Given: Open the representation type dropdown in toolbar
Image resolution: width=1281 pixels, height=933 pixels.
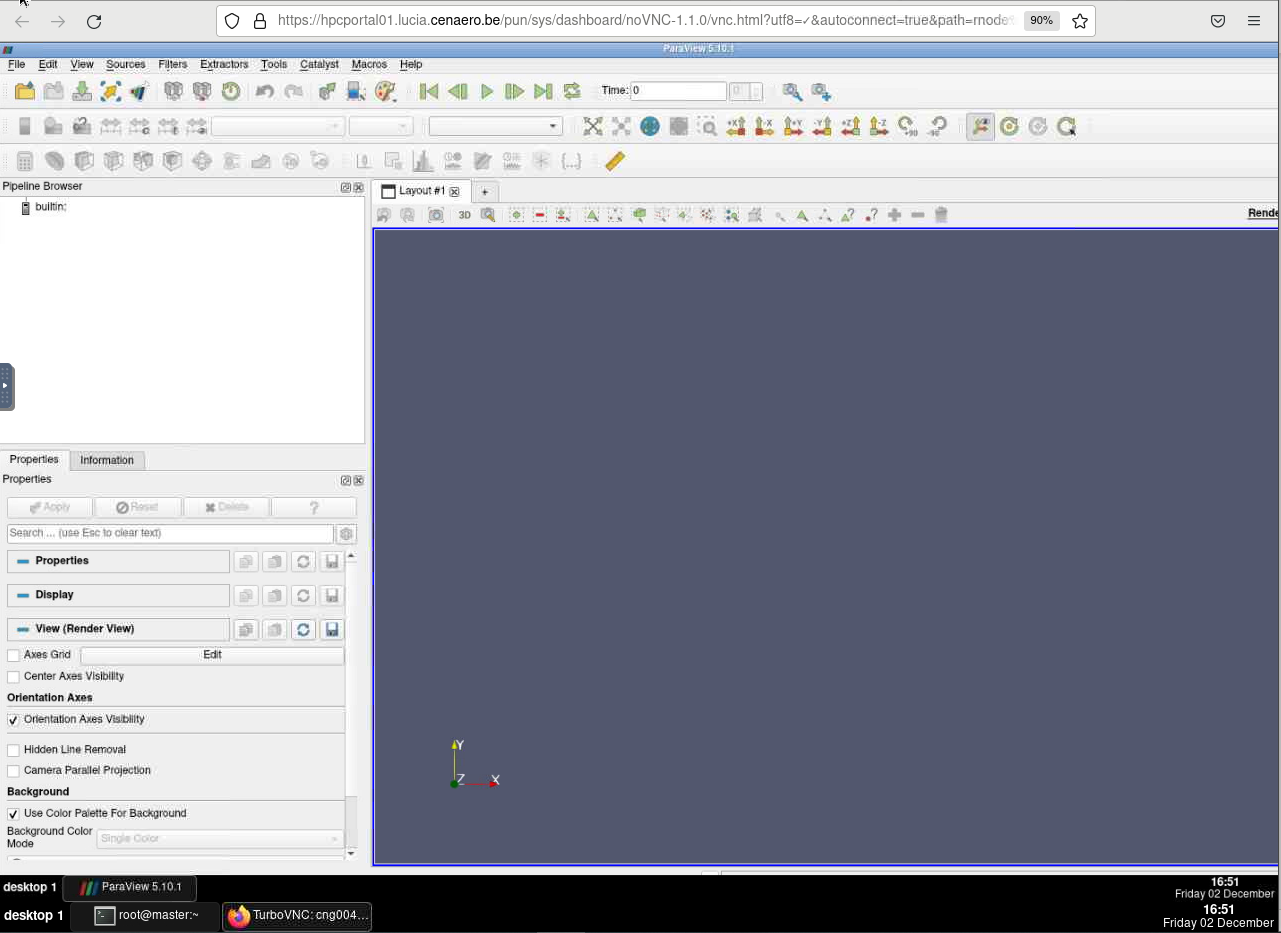Looking at the screenshot, I should coord(496,126).
